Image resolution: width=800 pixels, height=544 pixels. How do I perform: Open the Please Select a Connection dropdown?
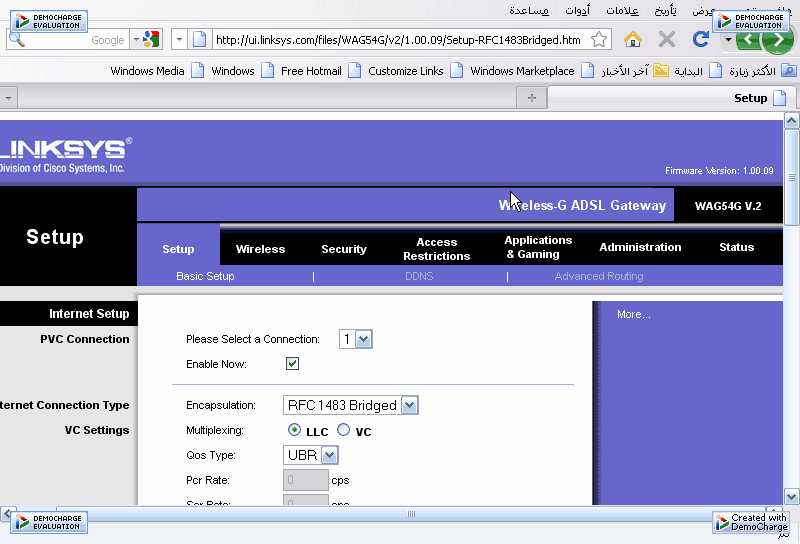coord(356,339)
